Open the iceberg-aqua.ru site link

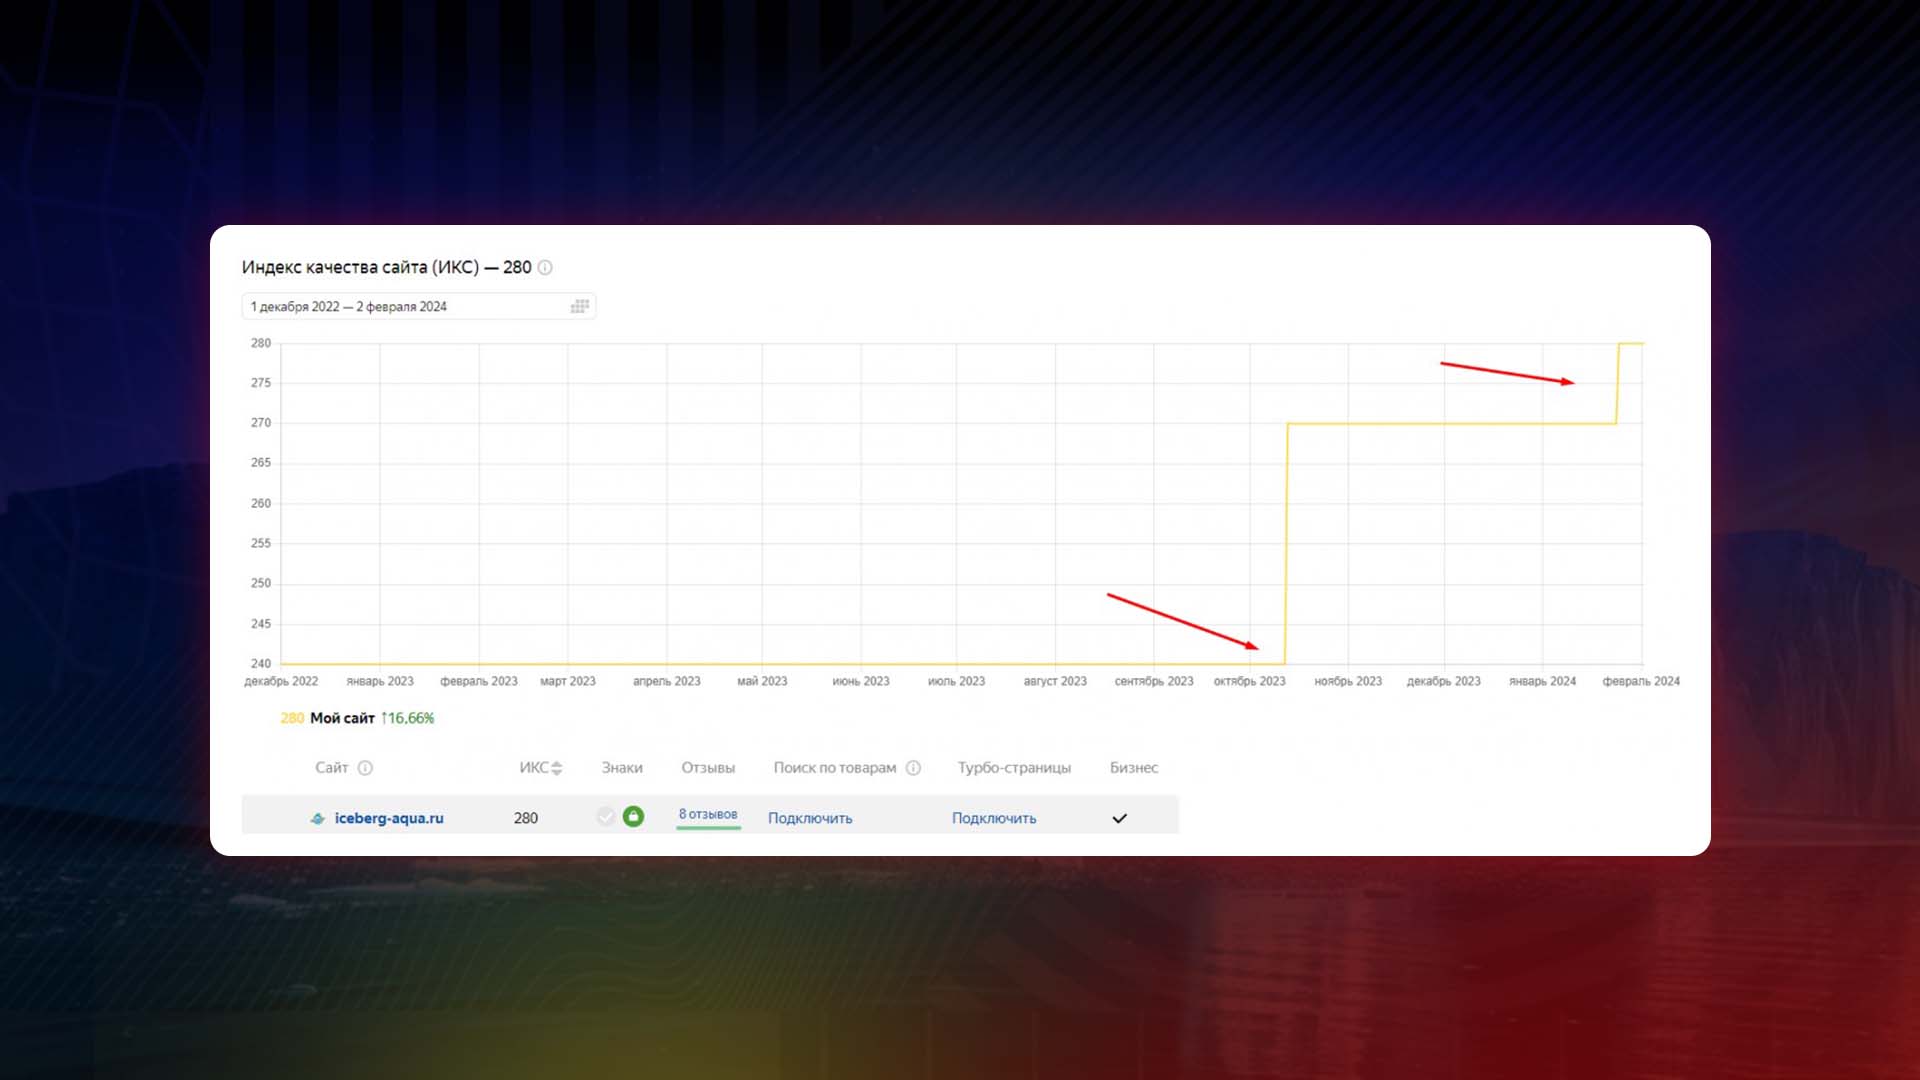point(389,818)
